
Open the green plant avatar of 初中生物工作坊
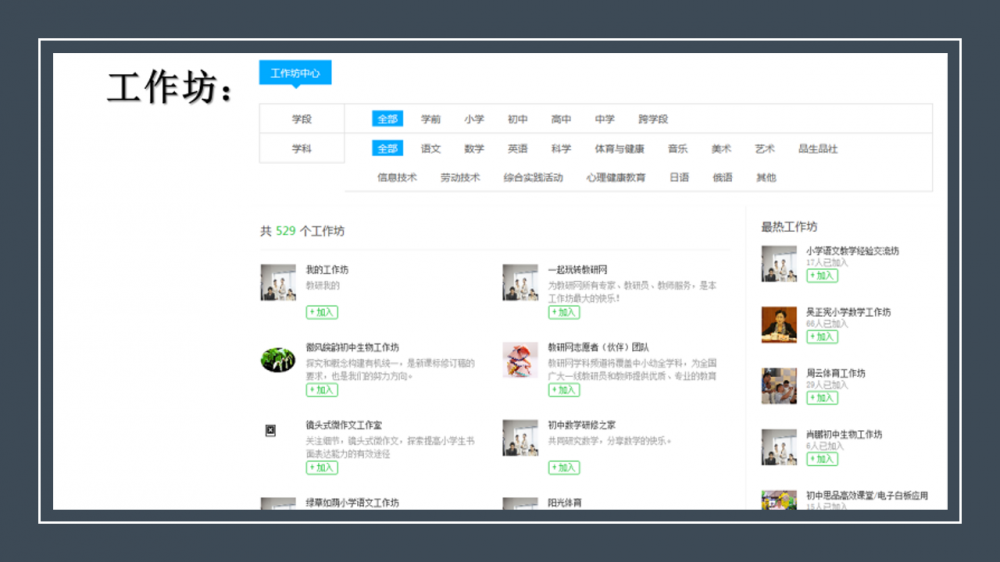click(278, 359)
